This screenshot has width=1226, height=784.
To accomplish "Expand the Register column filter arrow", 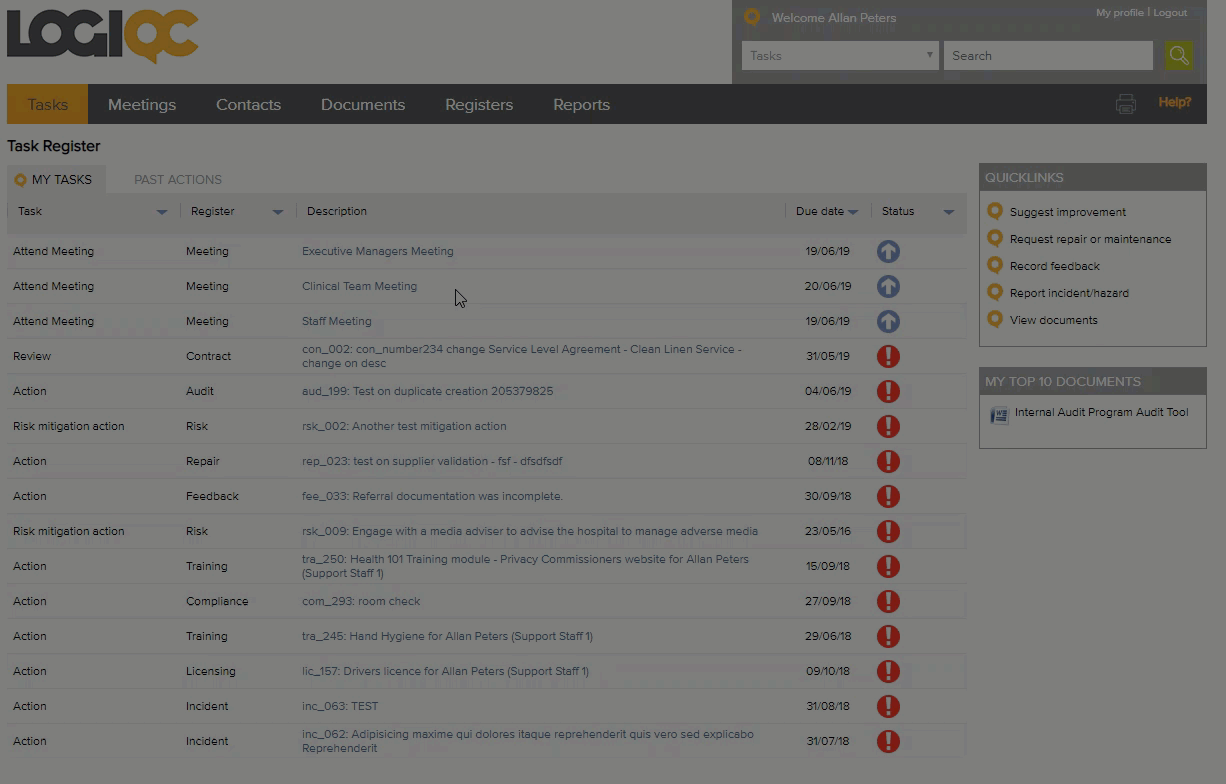I will [x=278, y=212].
